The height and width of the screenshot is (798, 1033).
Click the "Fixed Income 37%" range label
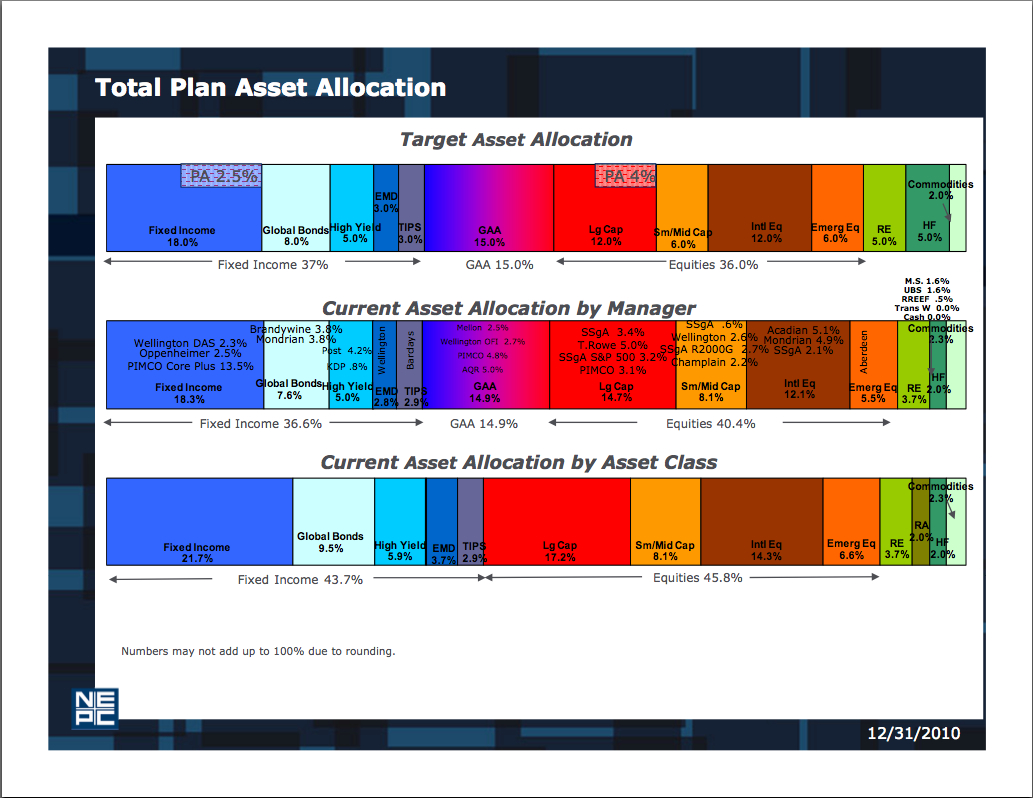click(x=273, y=265)
